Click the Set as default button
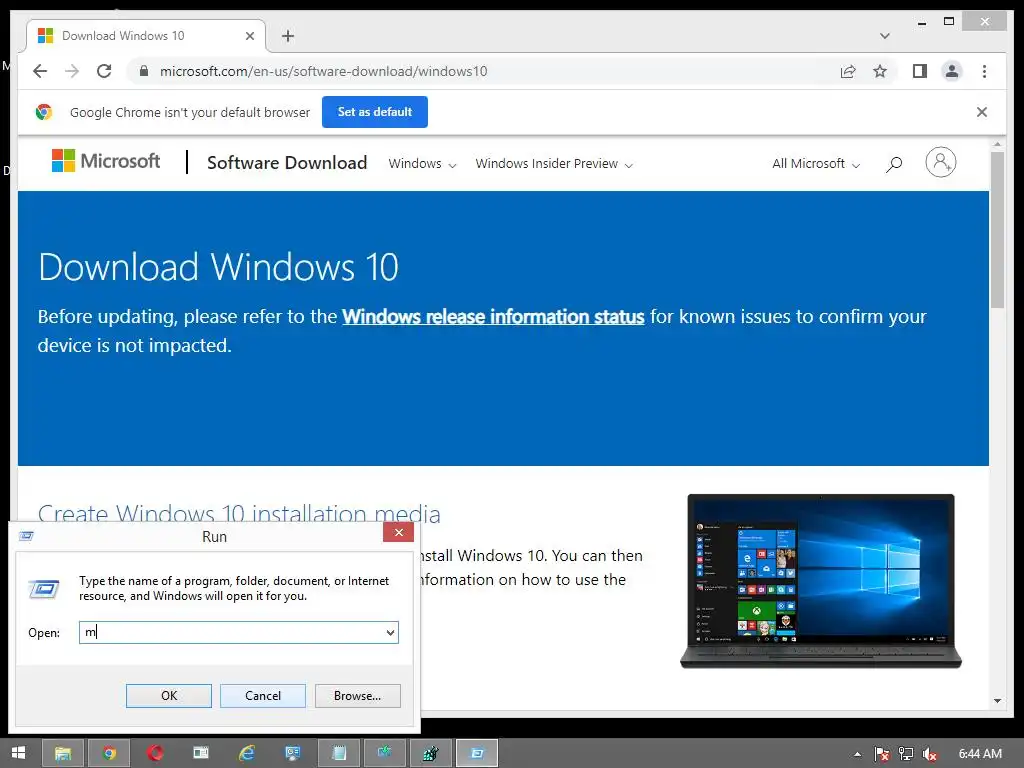This screenshot has width=1024, height=768. pyautogui.click(x=375, y=112)
